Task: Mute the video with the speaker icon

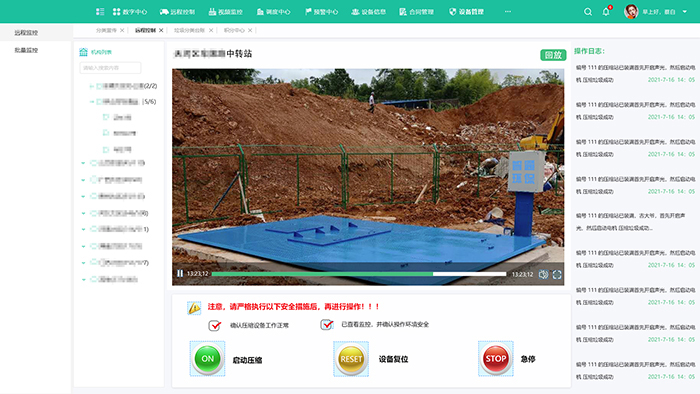Action: coord(543,274)
